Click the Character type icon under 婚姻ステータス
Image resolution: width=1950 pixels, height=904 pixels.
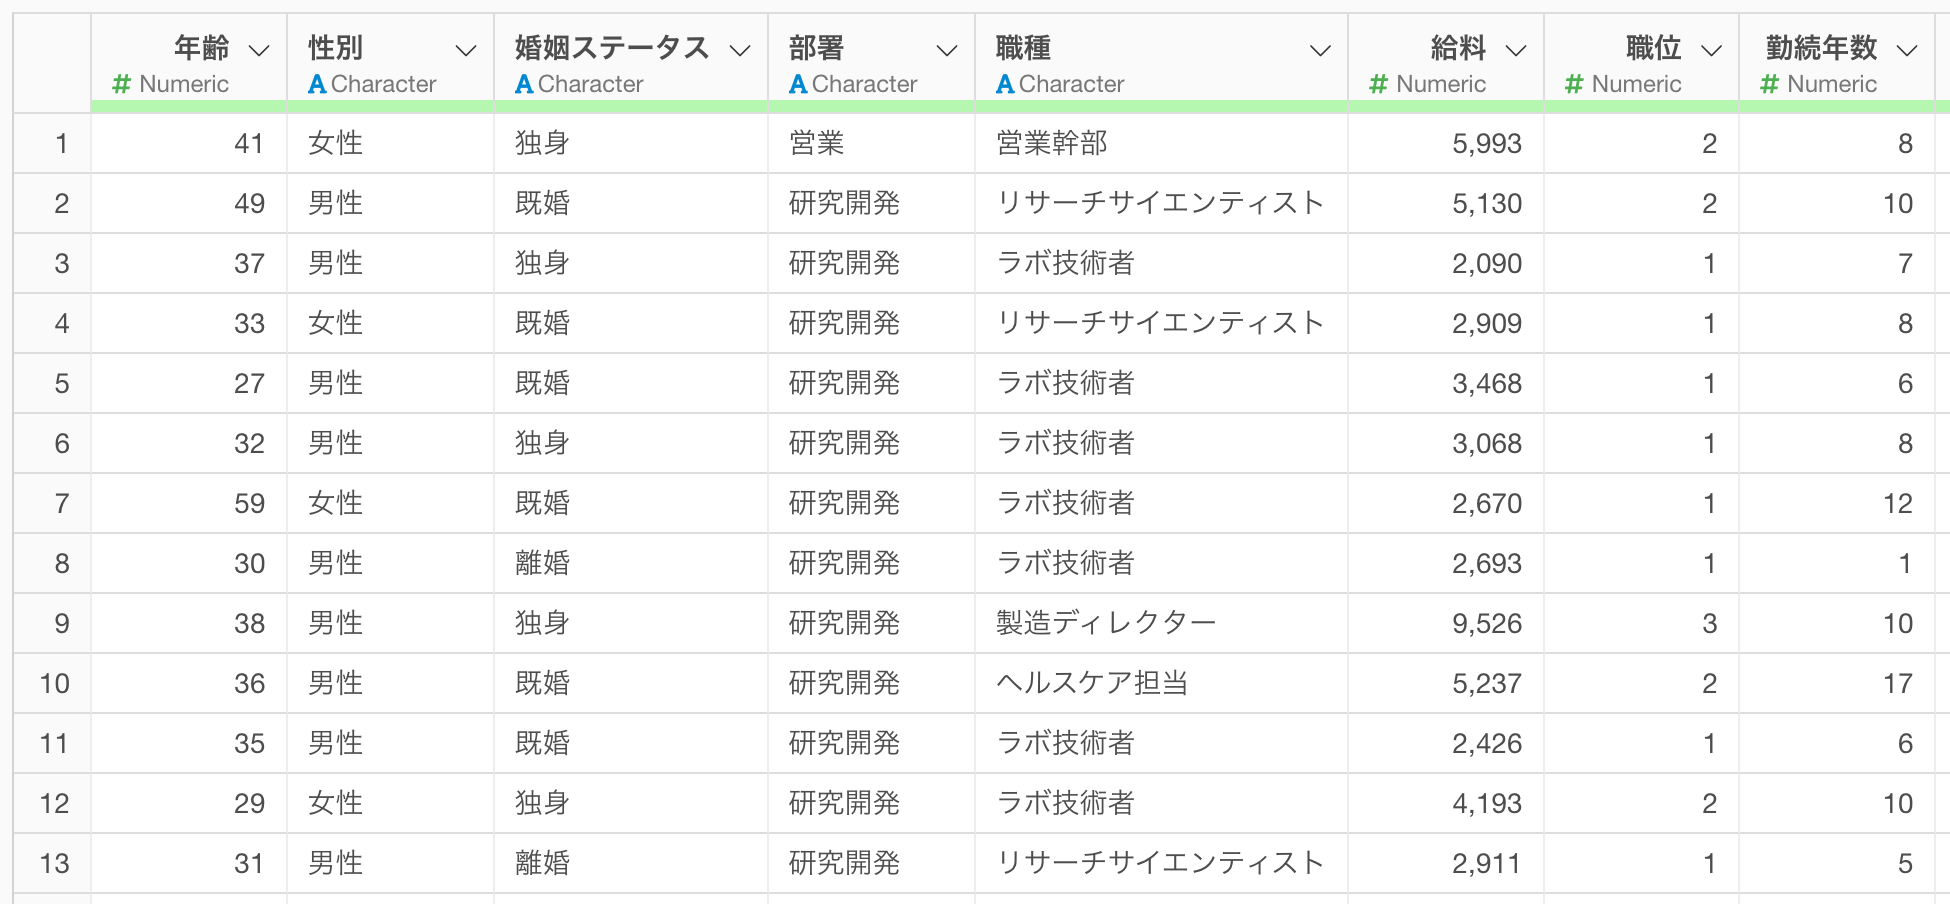pos(524,84)
